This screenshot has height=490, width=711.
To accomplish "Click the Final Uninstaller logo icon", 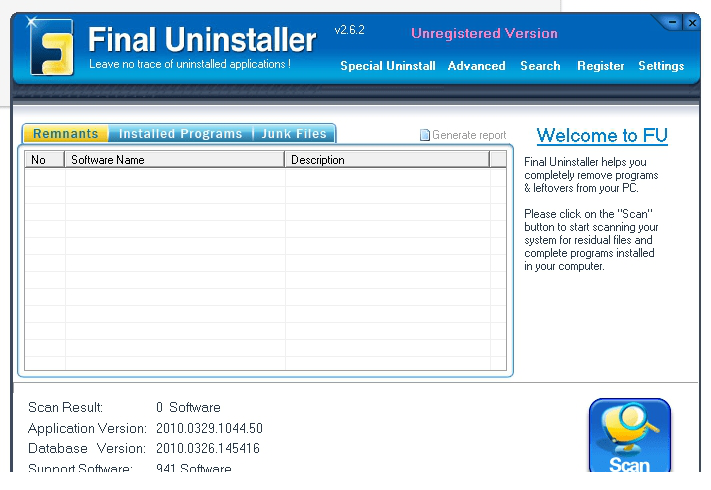I will tap(51, 47).
